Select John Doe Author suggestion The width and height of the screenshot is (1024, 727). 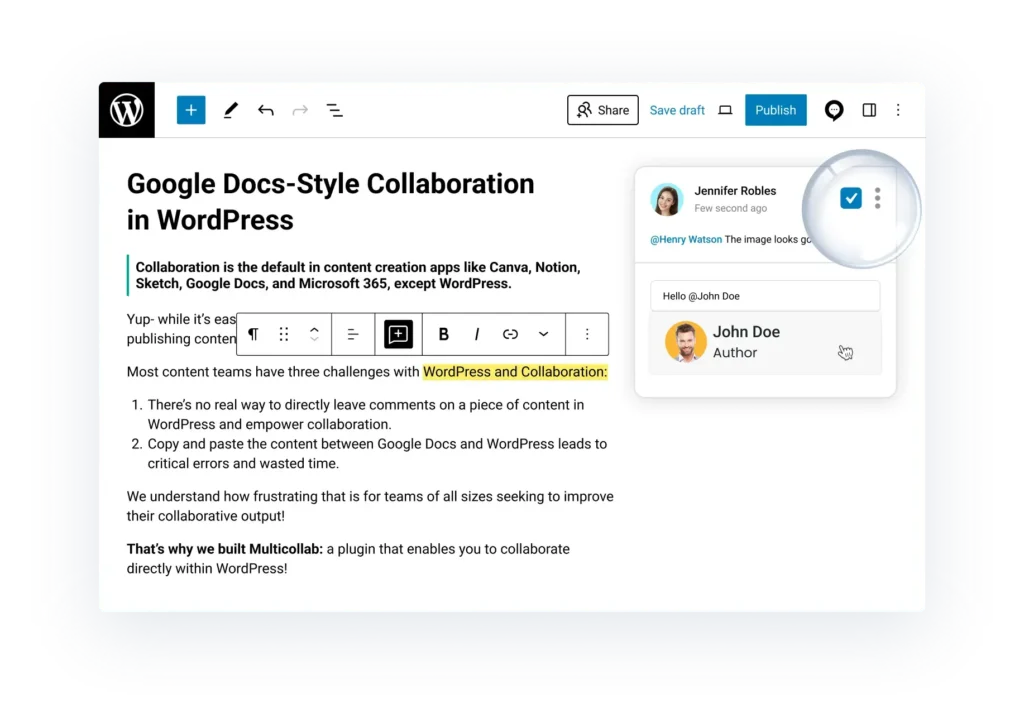pyautogui.click(x=765, y=342)
